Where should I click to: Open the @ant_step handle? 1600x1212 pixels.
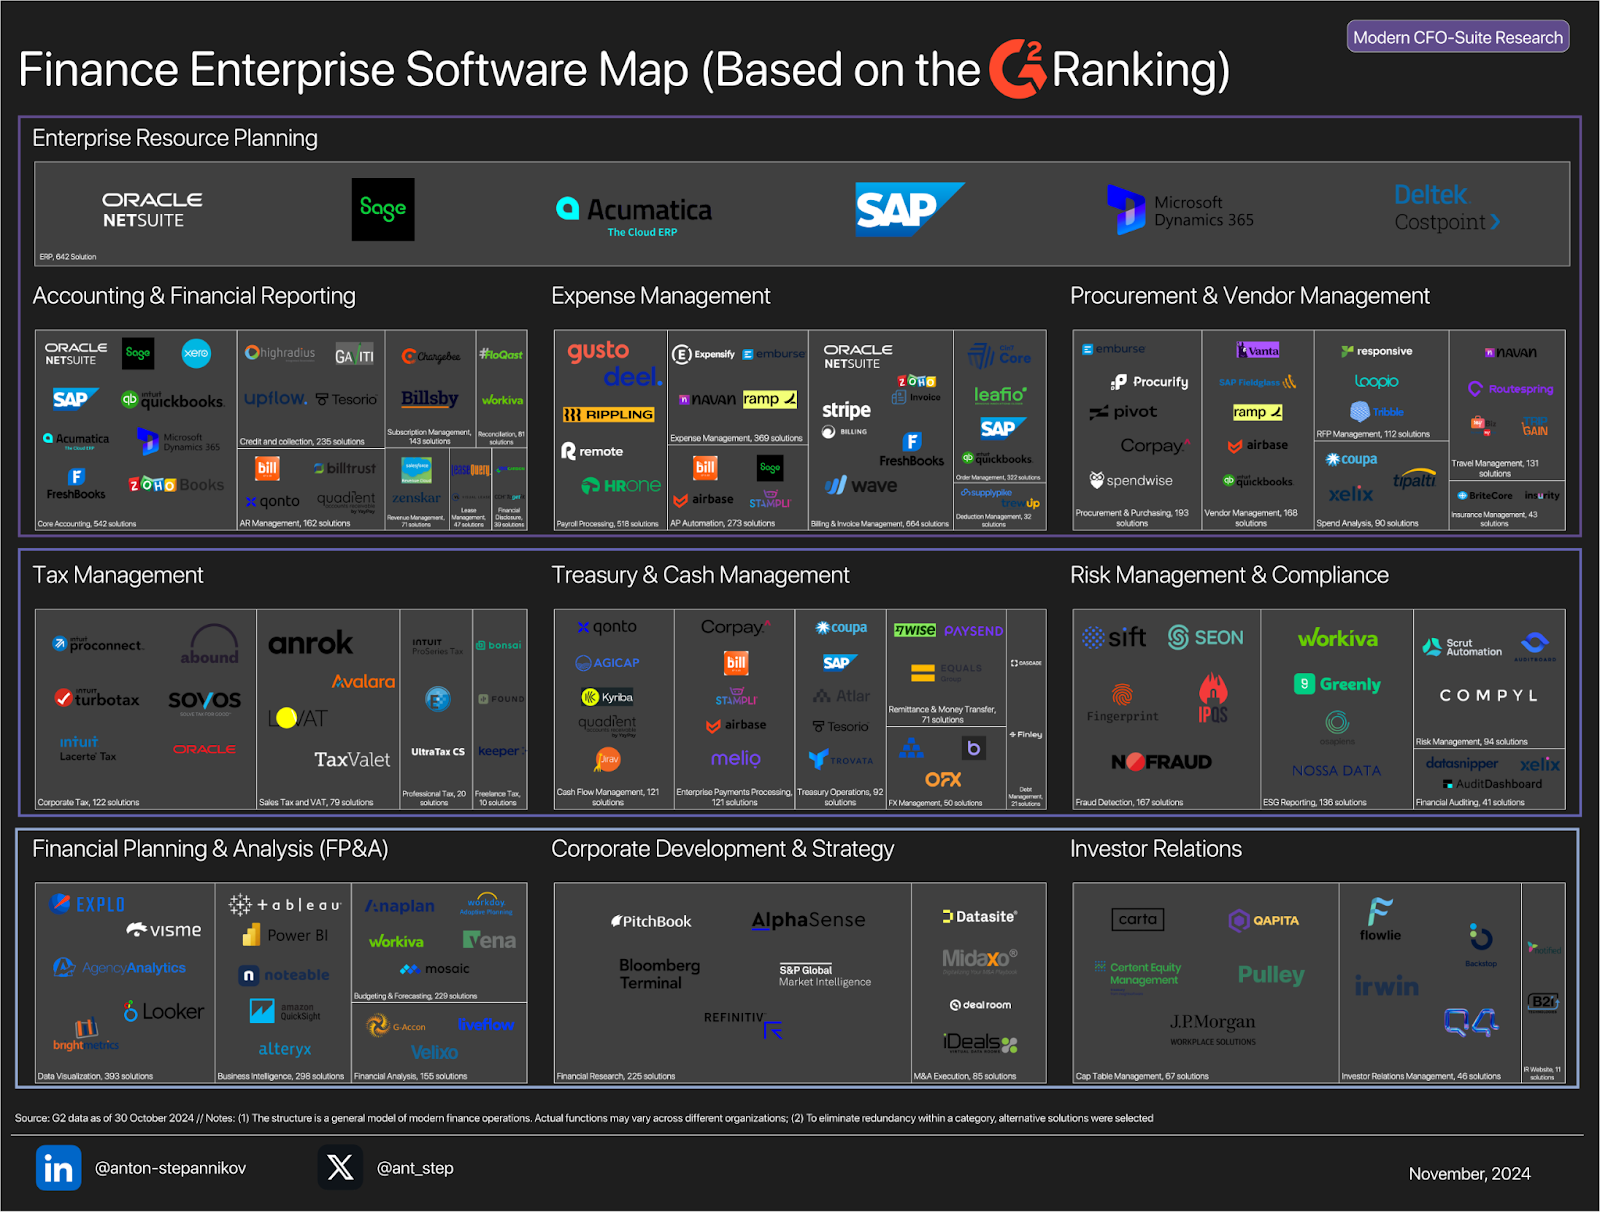pyautogui.click(x=415, y=1168)
